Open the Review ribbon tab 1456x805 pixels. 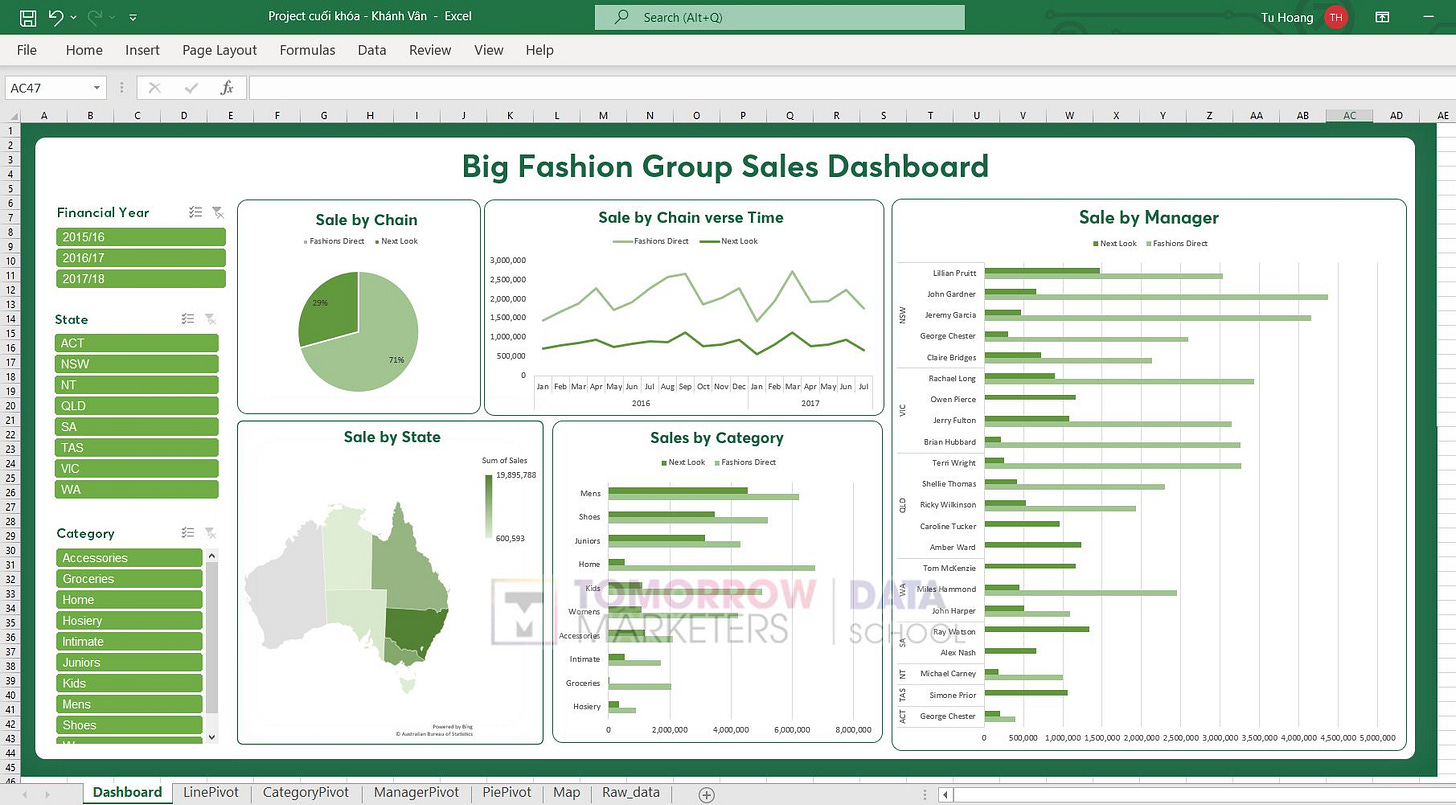tap(430, 50)
